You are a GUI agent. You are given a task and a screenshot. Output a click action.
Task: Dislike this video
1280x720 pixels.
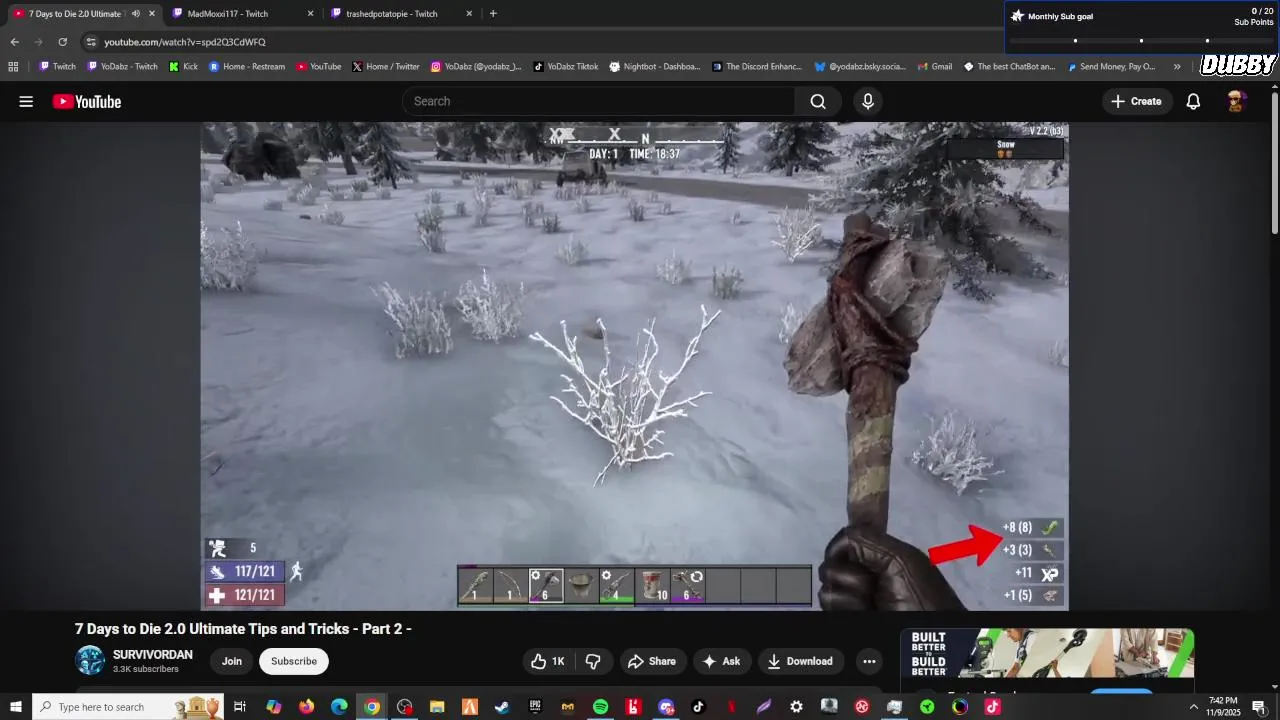tap(593, 661)
